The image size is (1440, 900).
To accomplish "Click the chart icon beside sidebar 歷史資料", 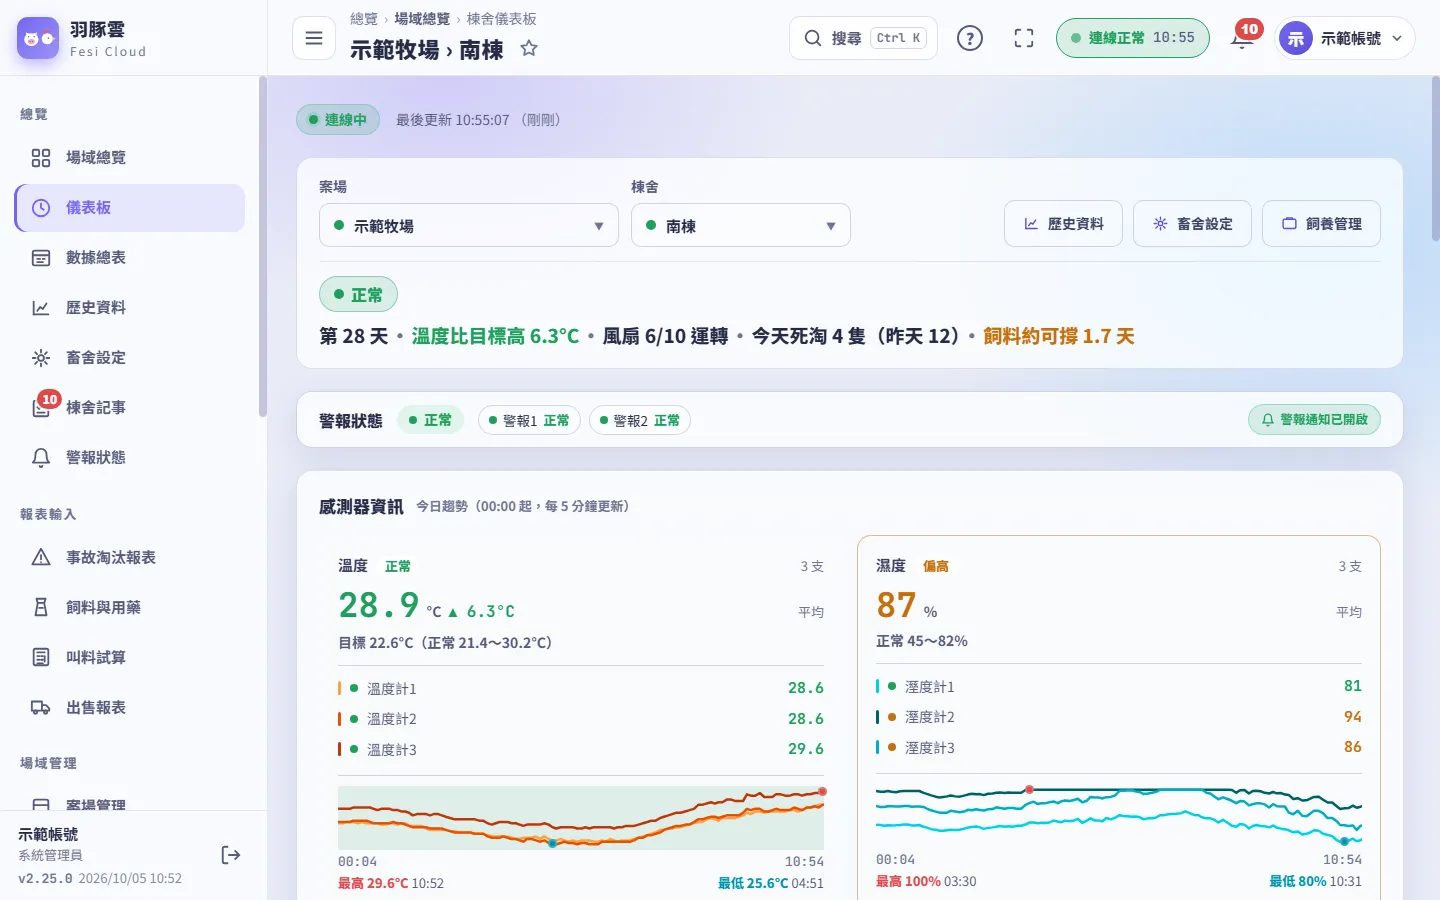I will coord(41,308).
